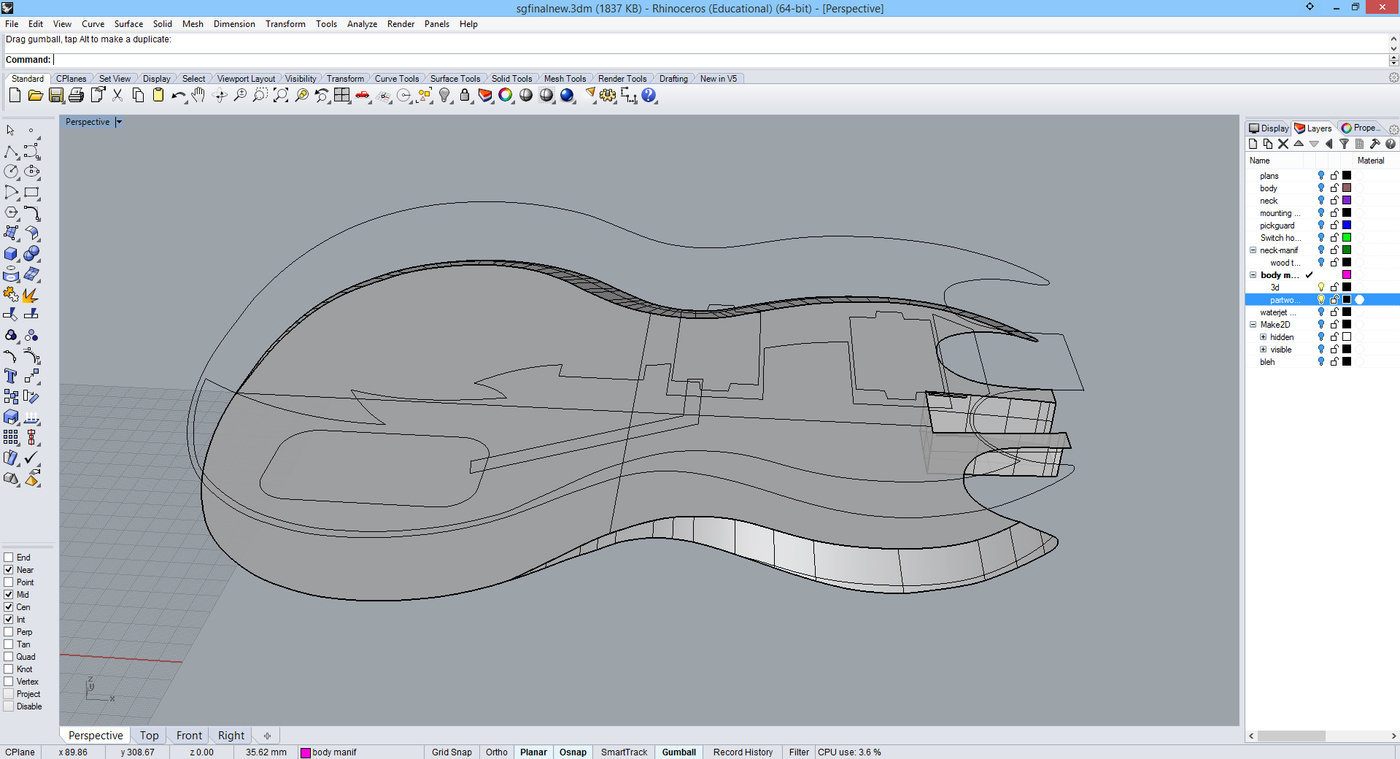Toggle visibility bulb of pickguard layer
The height and width of the screenshot is (759, 1400).
(x=1321, y=225)
